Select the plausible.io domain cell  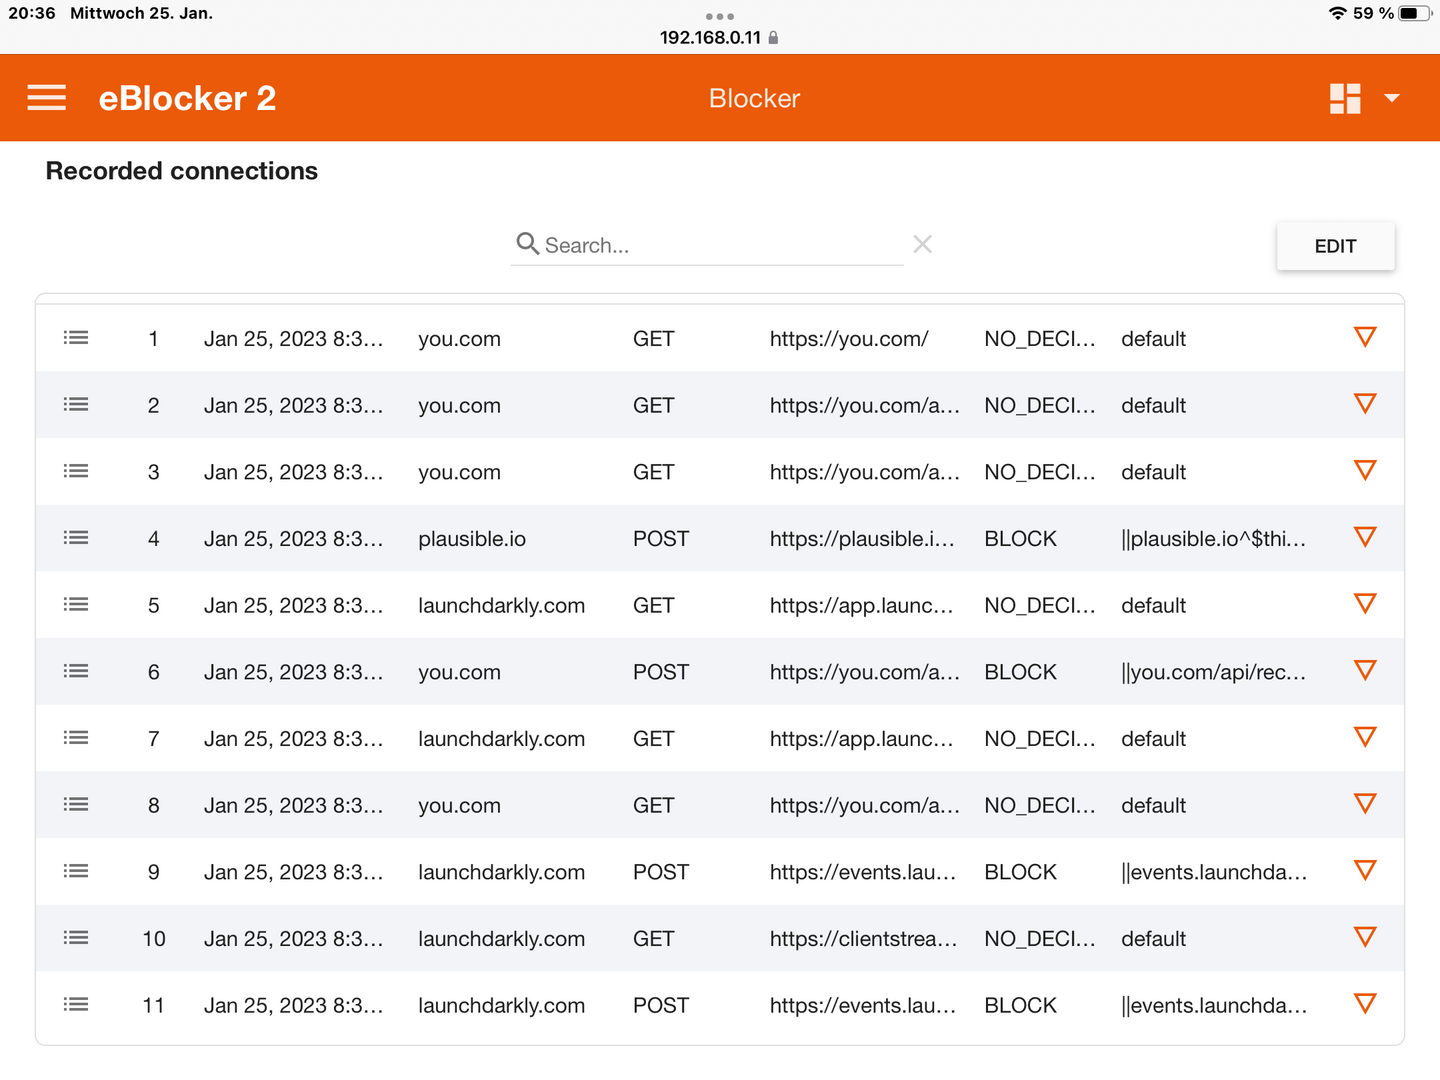click(472, 539)
